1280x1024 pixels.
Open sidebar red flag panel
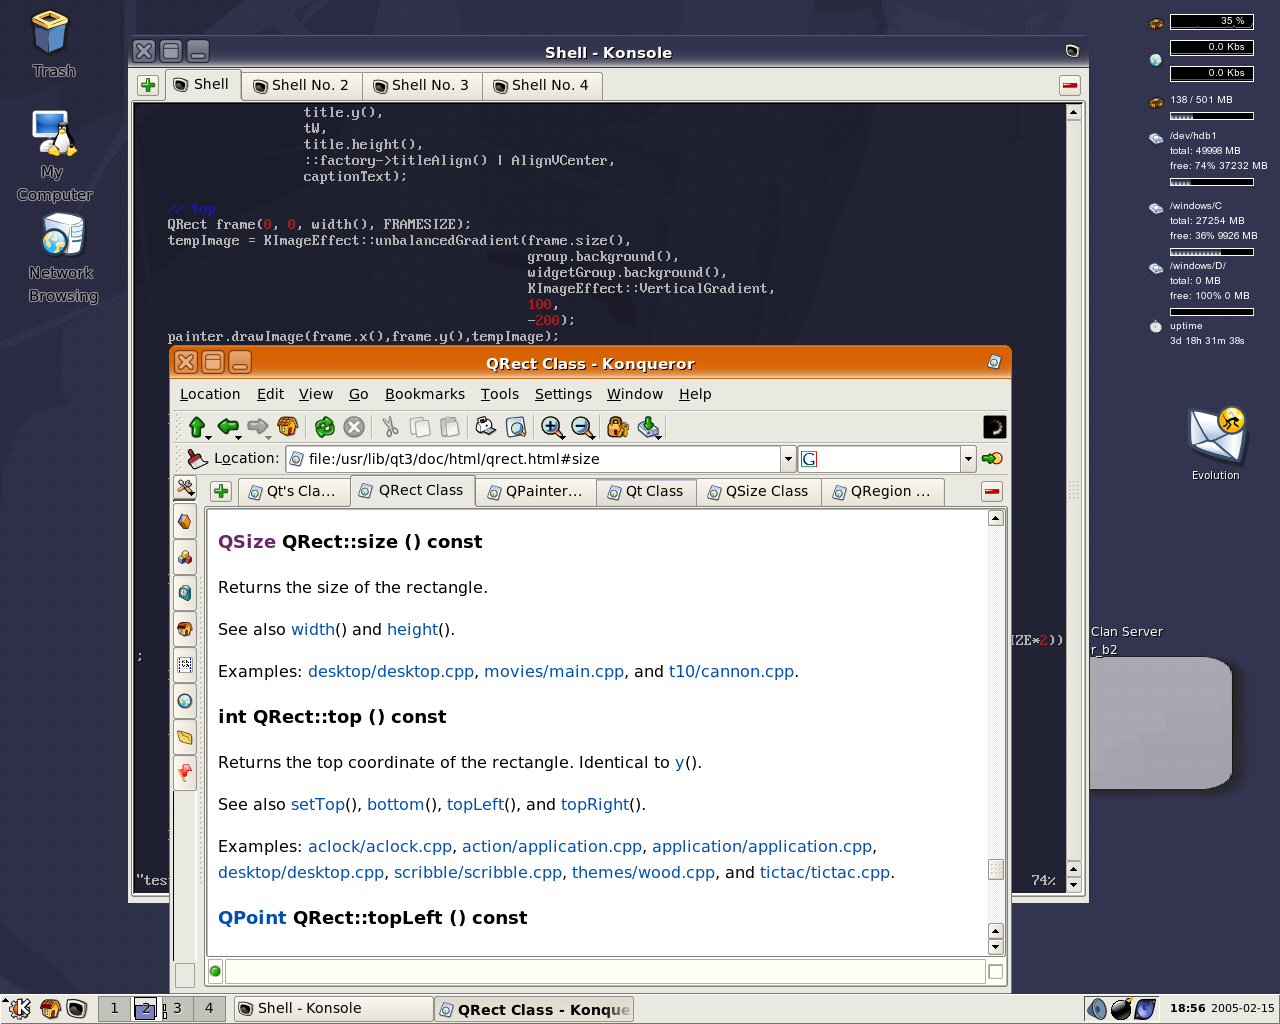tap(185, 772)
